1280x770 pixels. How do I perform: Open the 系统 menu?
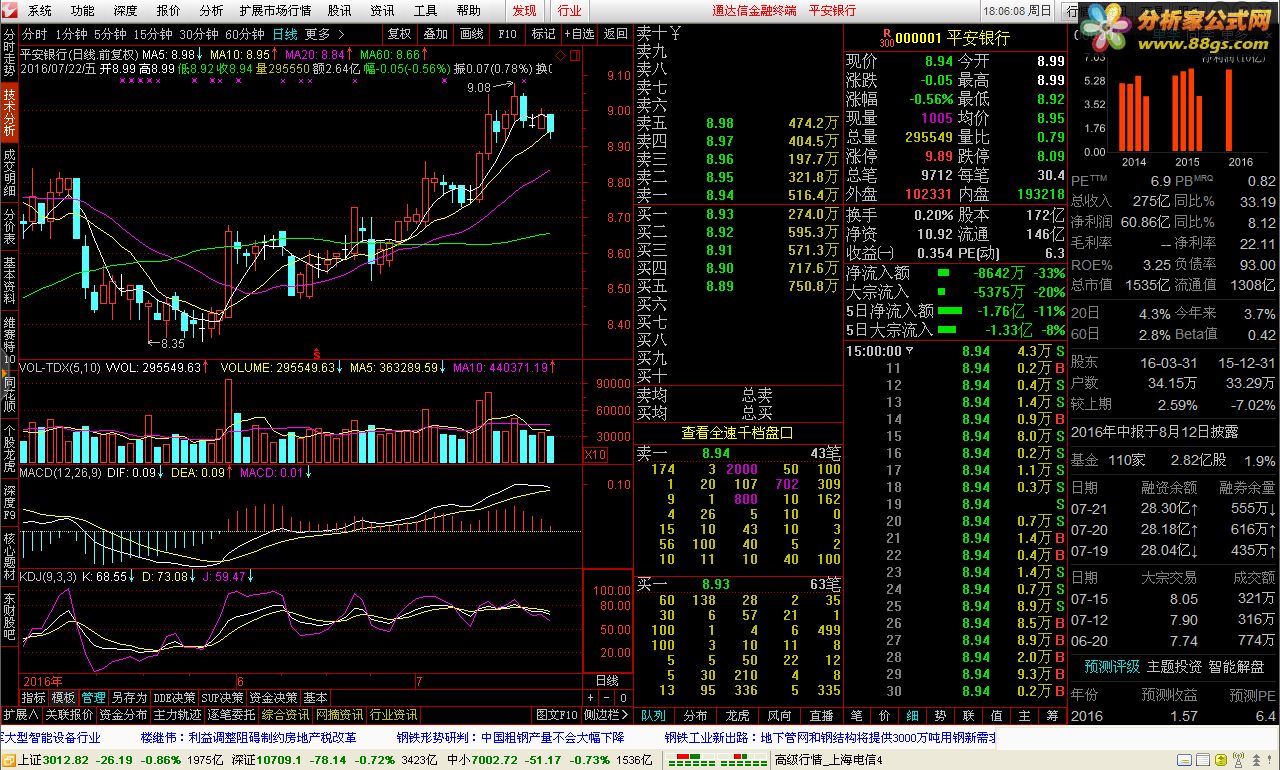[x=40, y=11]
